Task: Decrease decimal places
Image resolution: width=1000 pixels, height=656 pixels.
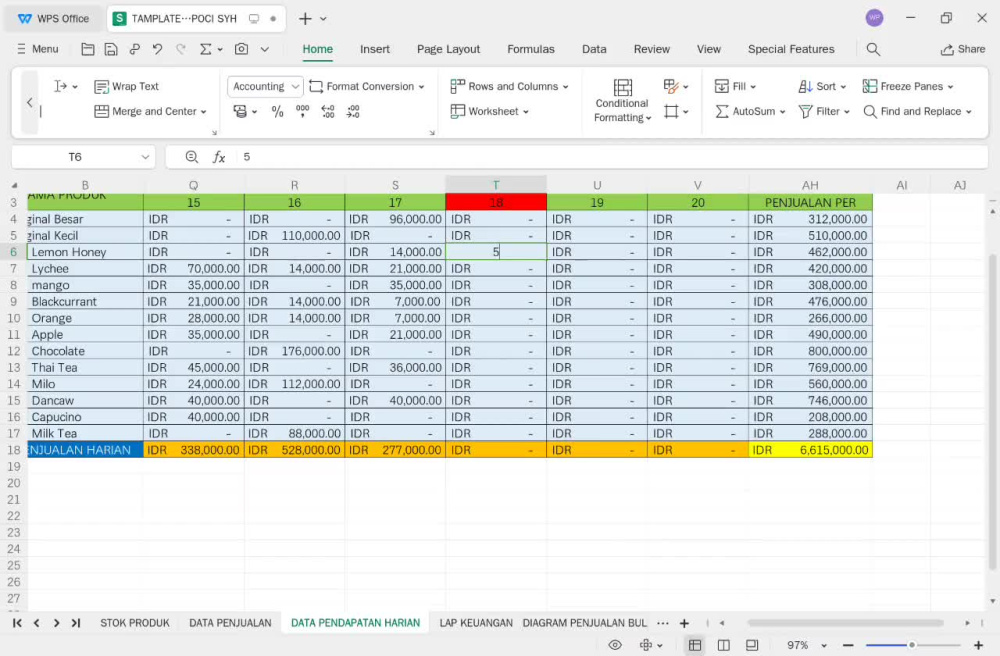Action: (x=353, y=112)
